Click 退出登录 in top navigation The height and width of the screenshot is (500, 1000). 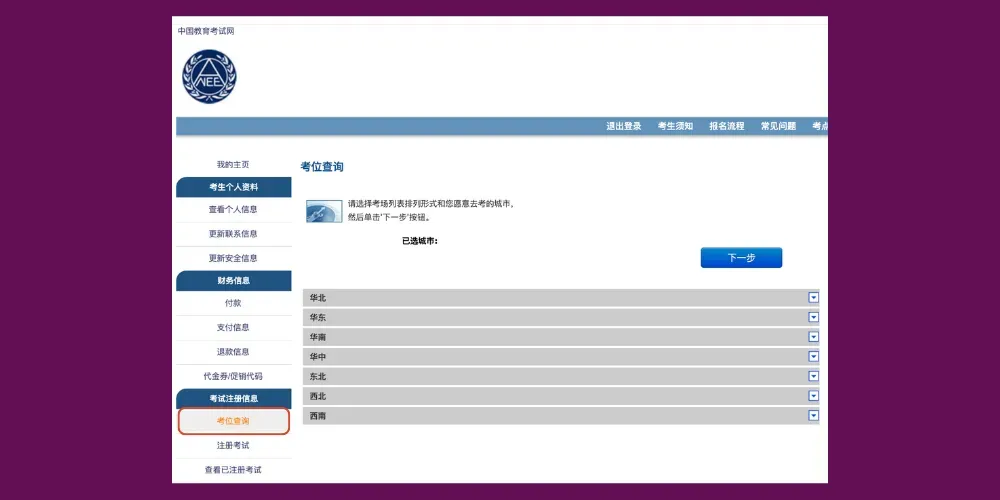[623, 127]
